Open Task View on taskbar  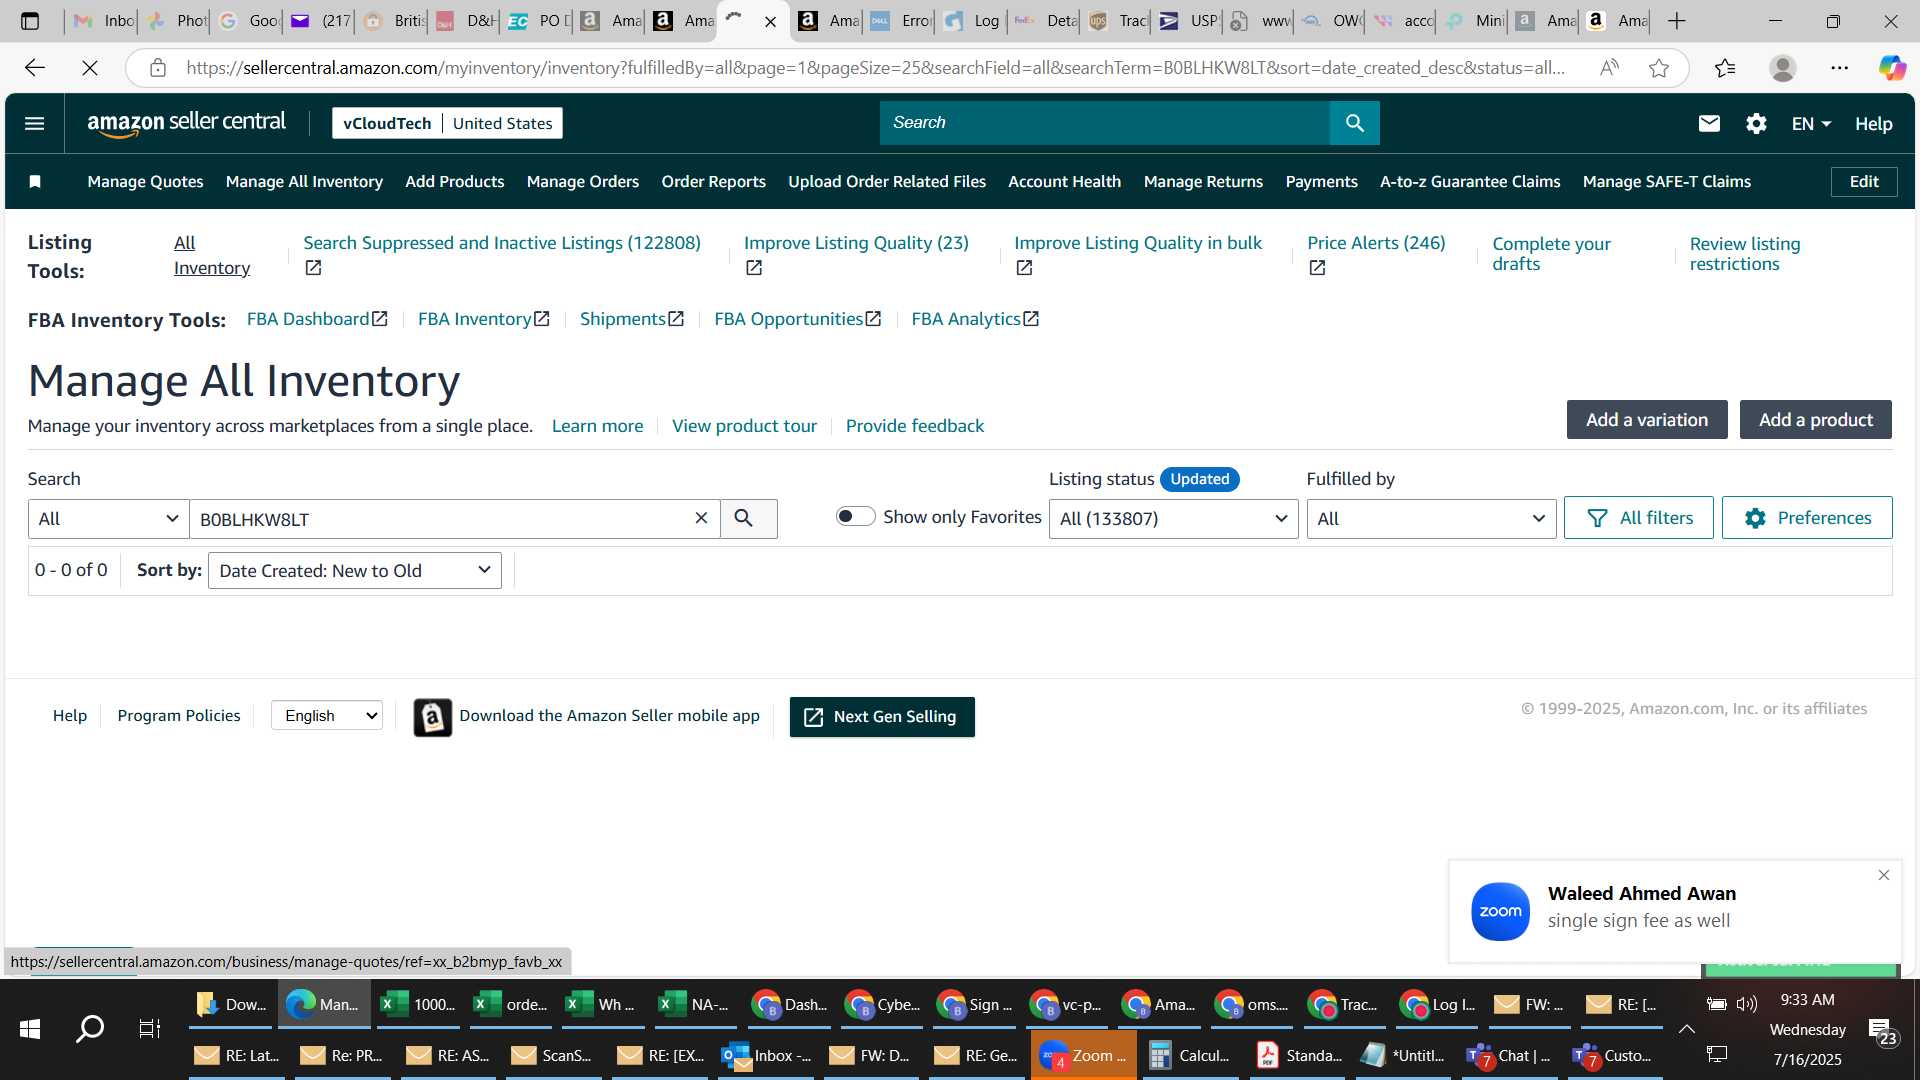pos(149,1028)
